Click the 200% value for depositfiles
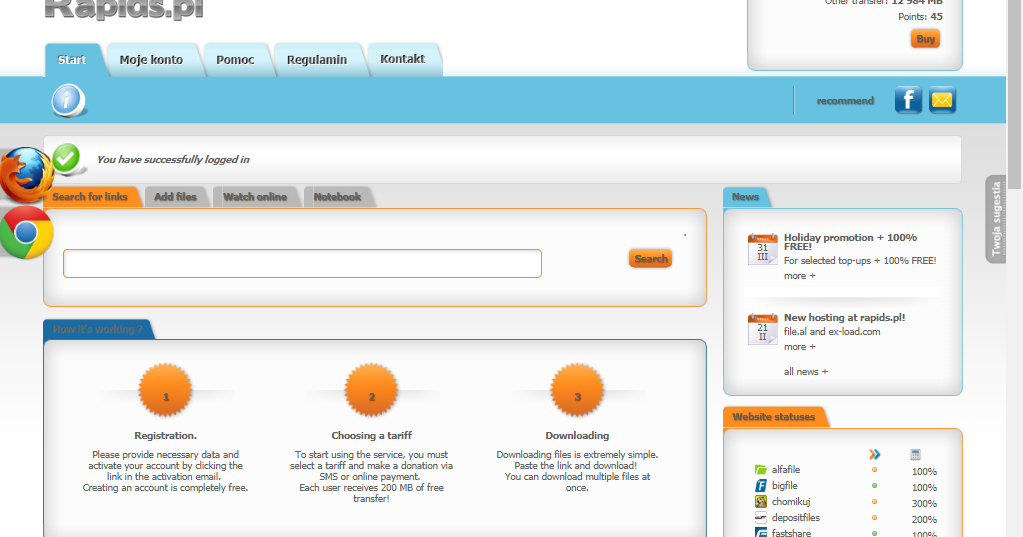 pyautogui.click(x=924, y=520)
